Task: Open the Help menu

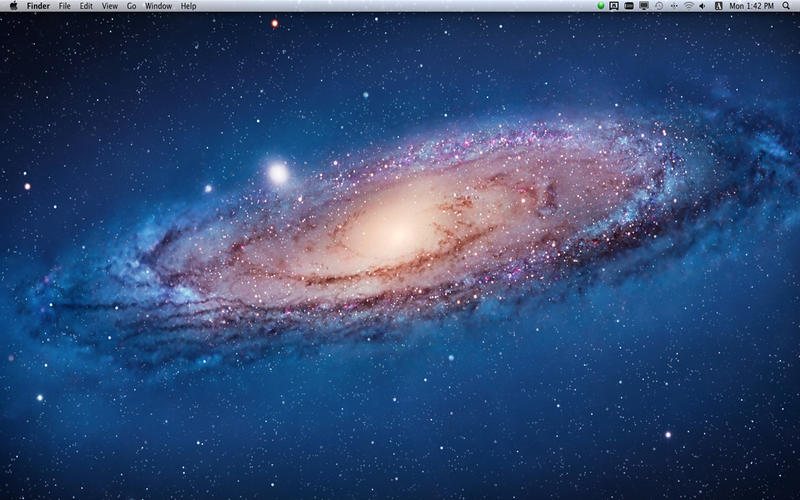Action: point(188,6)
